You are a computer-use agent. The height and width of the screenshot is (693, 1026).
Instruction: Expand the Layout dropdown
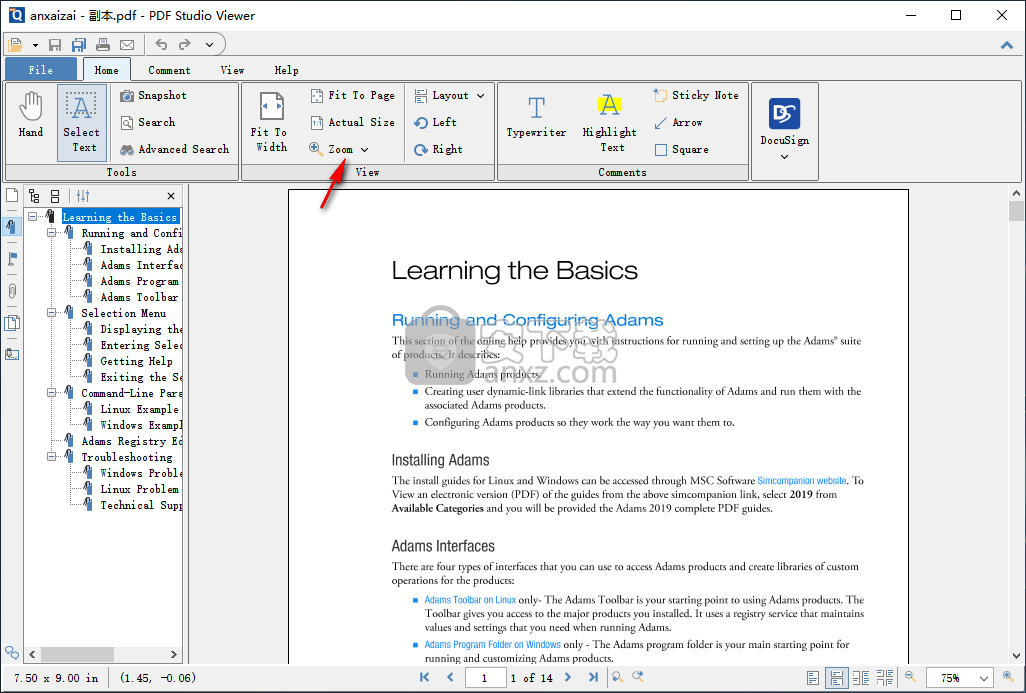point(480,96)
